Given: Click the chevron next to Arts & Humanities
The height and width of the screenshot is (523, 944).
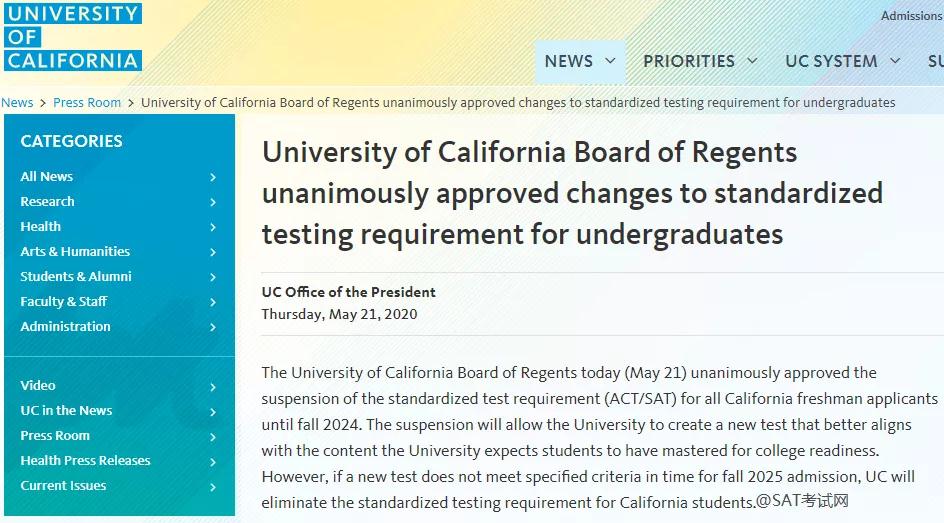Looking at the screenshot, I should pyautogui.click(x=213, y=252).
